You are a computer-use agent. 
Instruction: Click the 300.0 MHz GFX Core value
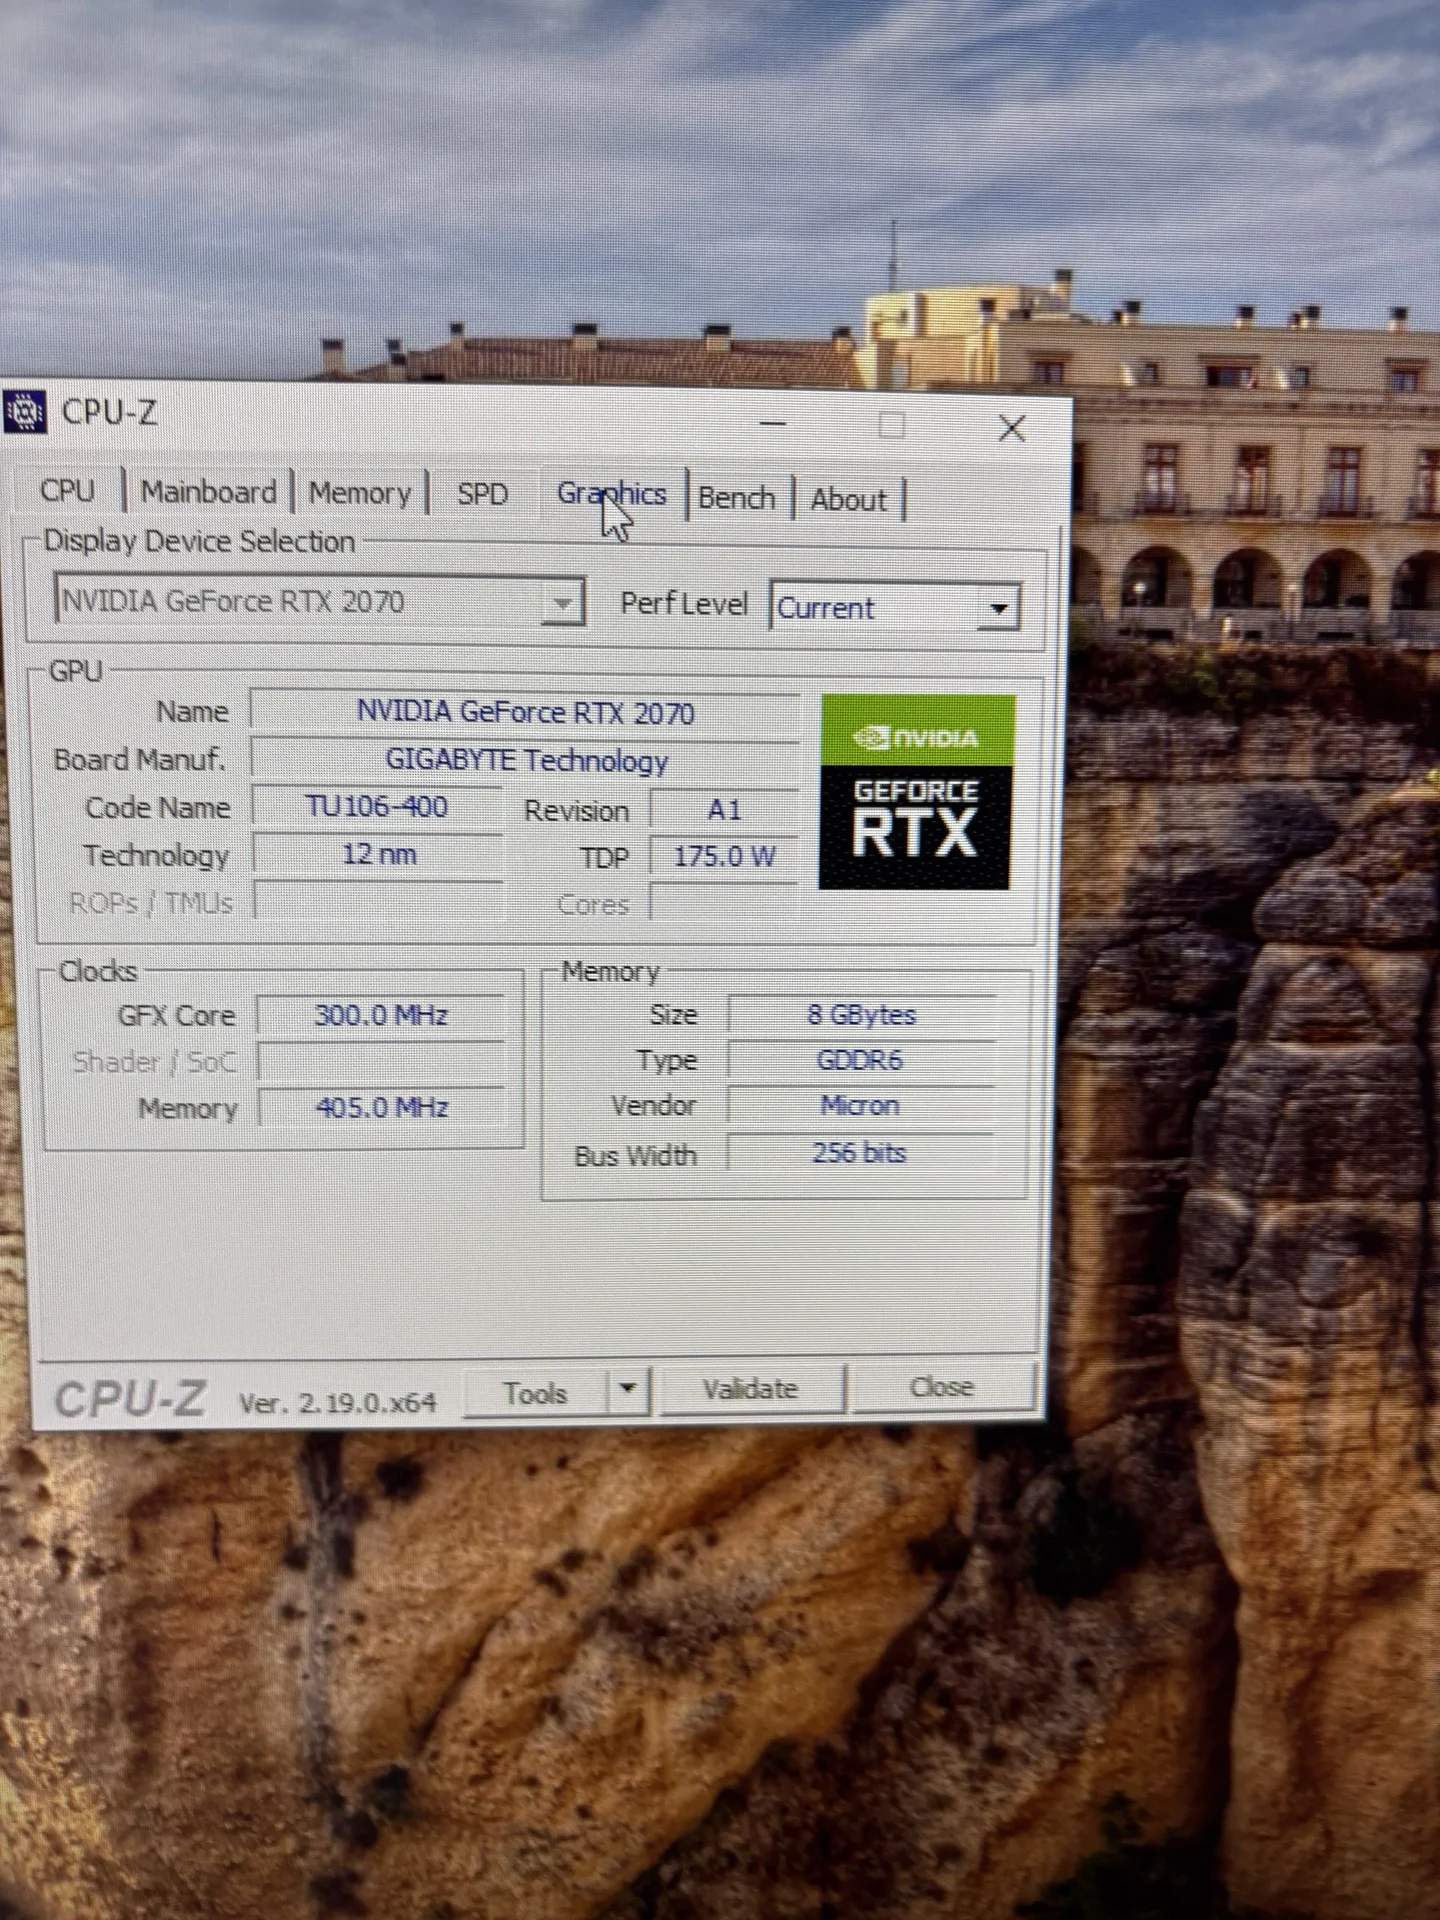pos(381,1016)
